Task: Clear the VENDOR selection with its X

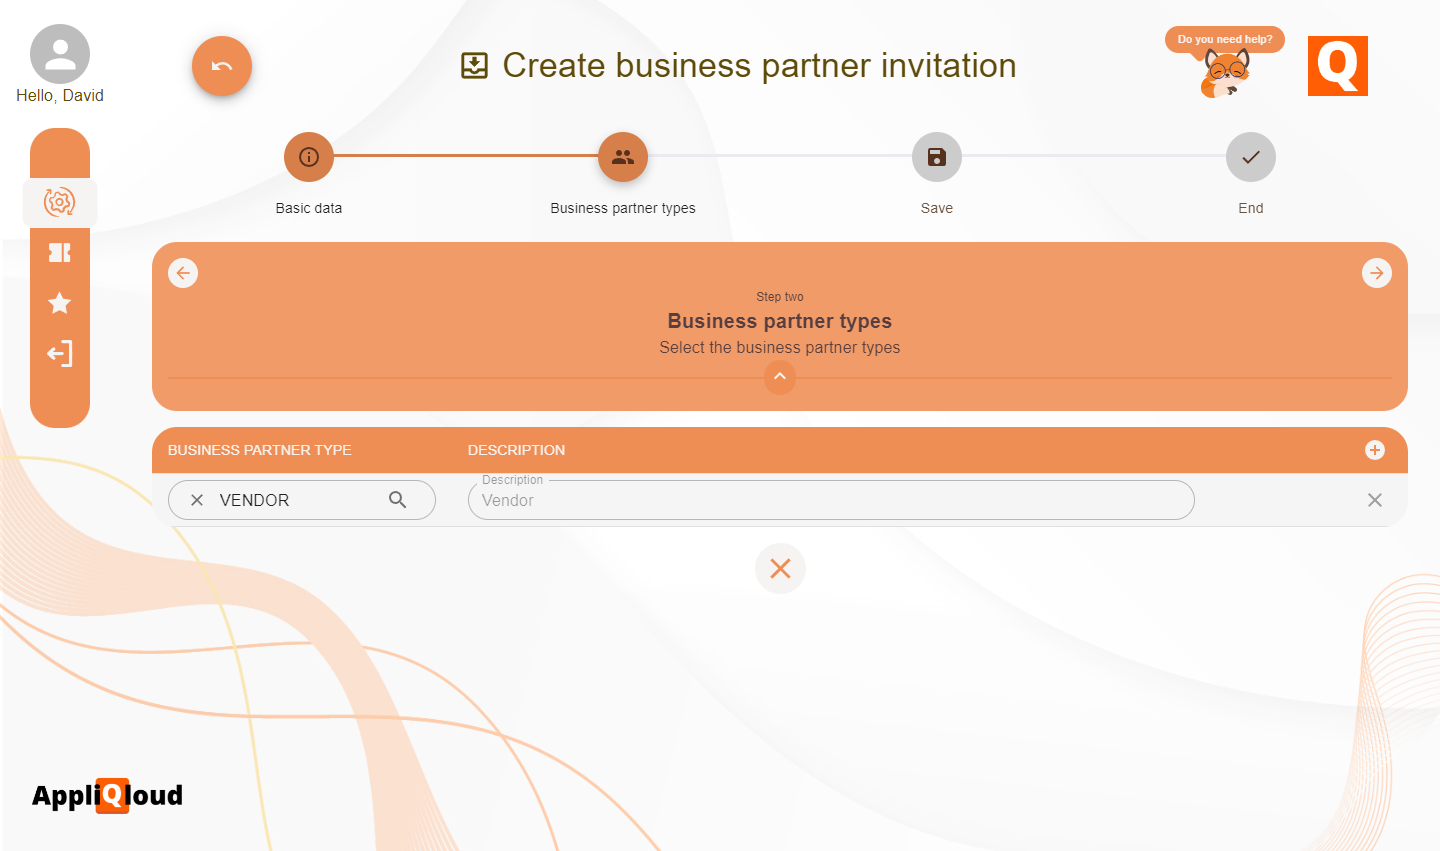Action: 197,500
